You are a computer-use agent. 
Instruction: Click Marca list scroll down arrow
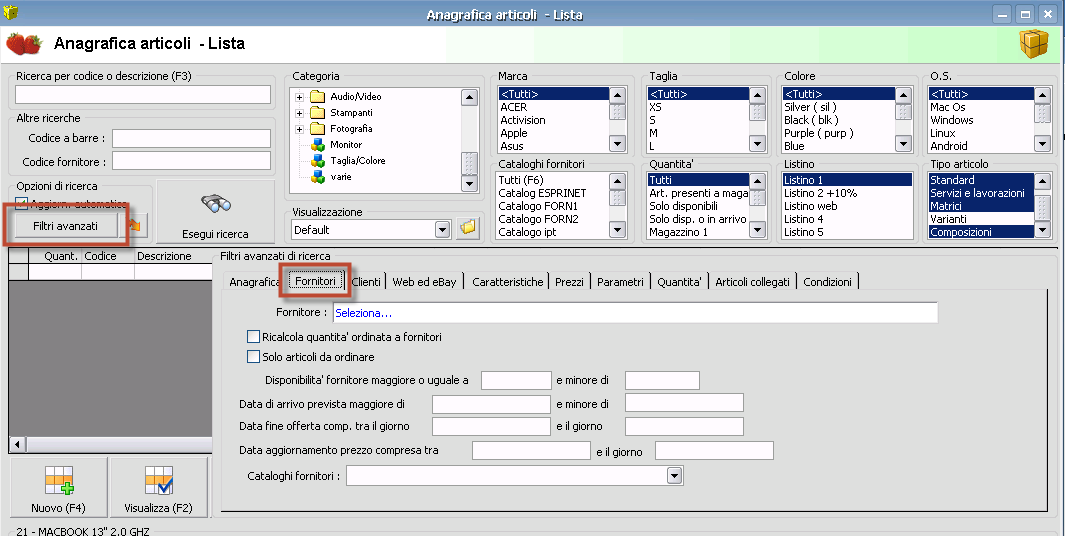[617, 143]
